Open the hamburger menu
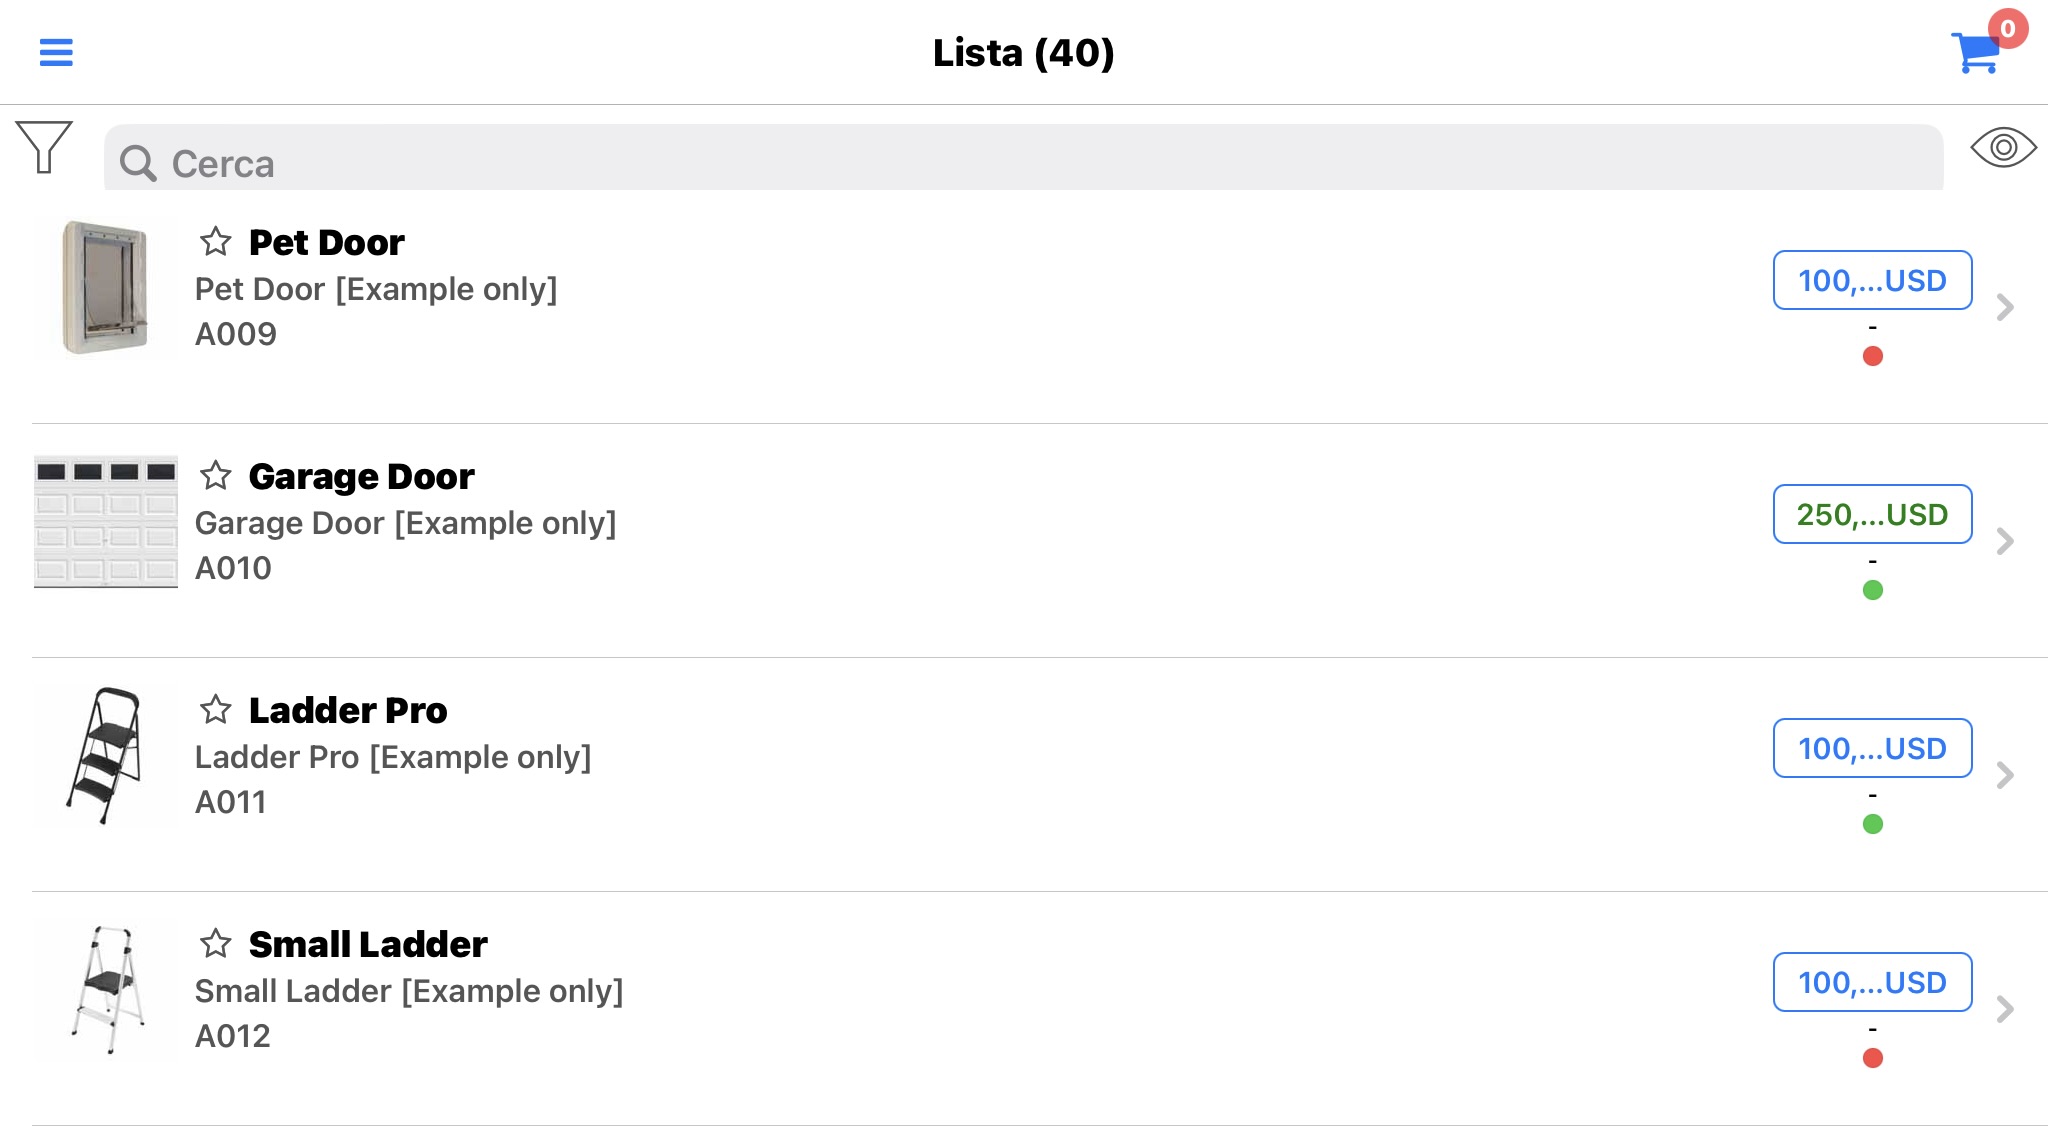This screenshot has width=2048, height=1128. click(x=56, y=52)
